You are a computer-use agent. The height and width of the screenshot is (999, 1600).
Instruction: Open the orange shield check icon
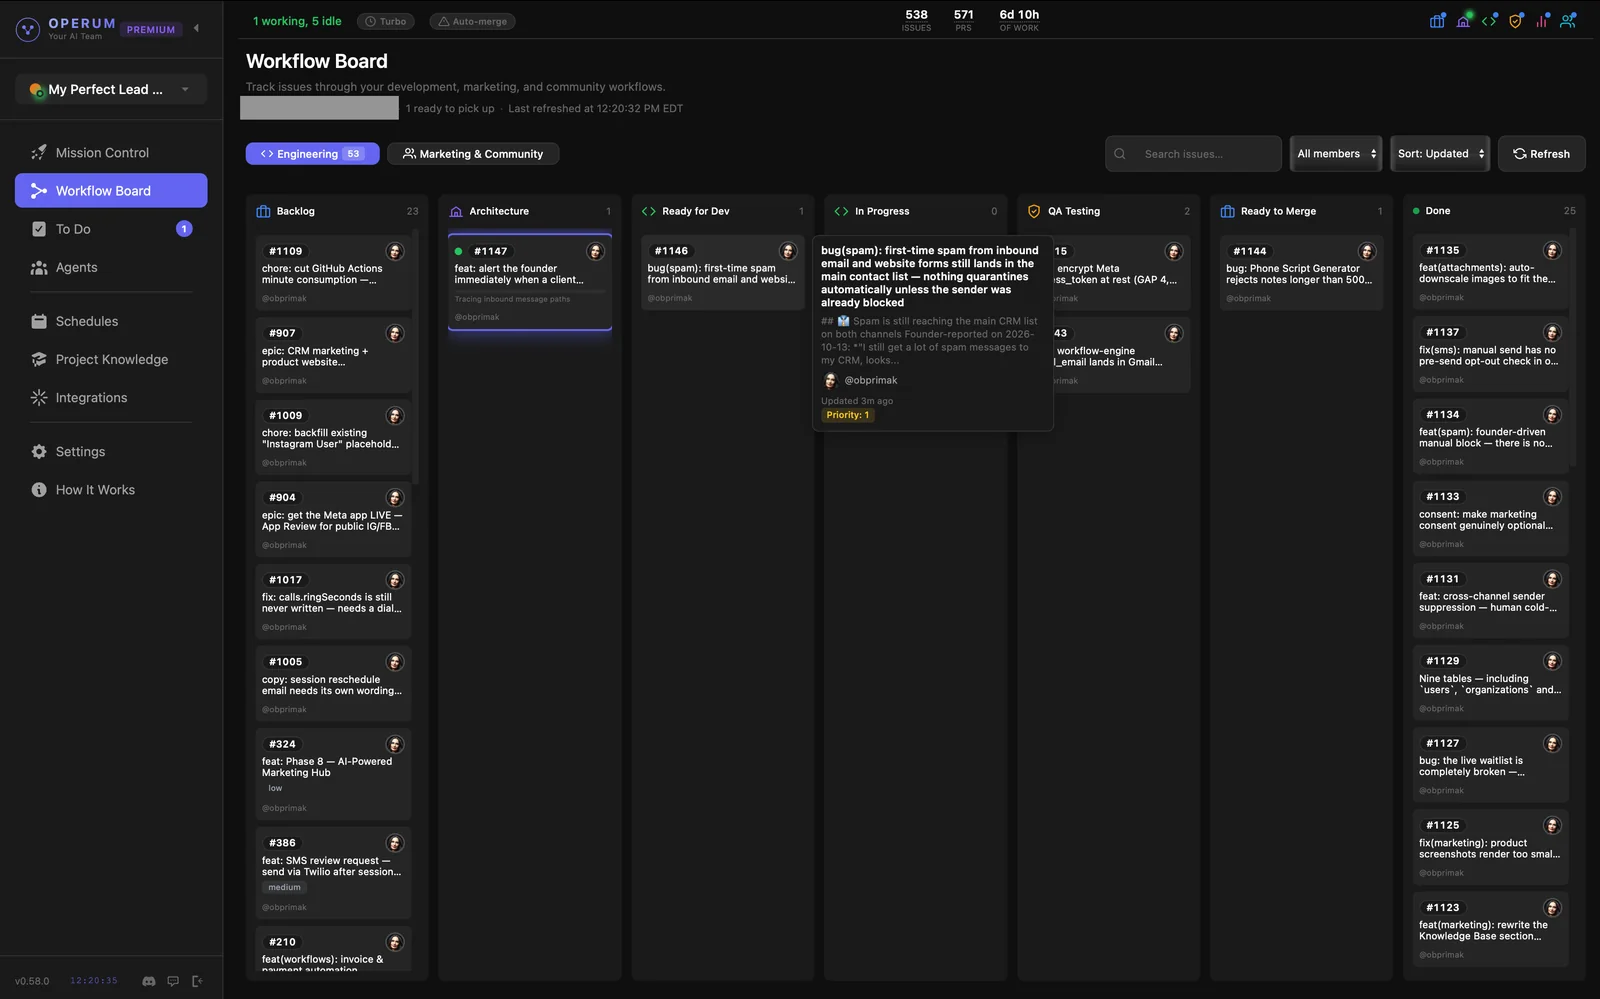click(x=1515, y=20)
